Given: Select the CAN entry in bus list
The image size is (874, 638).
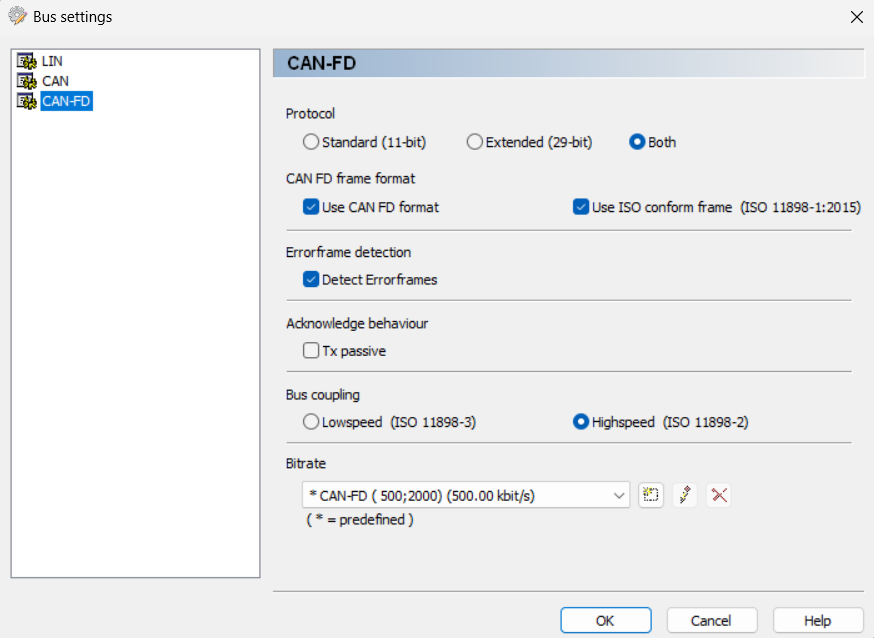Looking at the screenshot, I should [55, 81].
